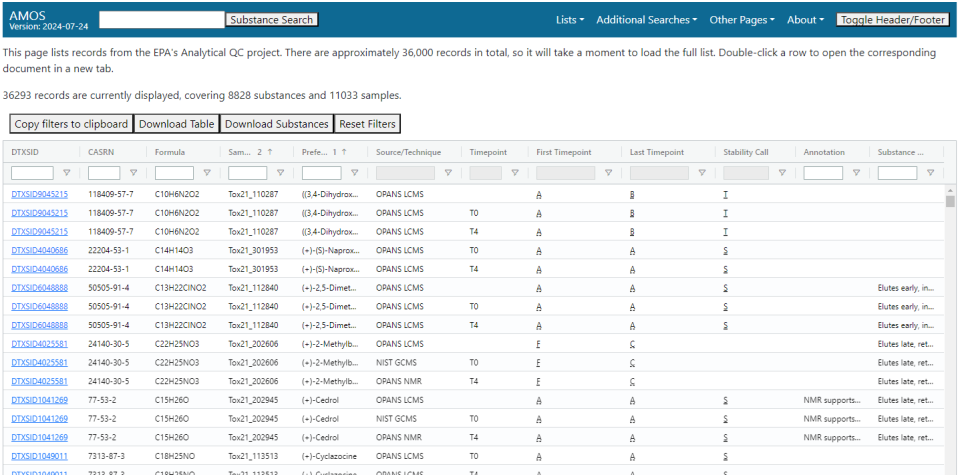Expand the Lists dropdown menu
Viewport: 960px width, 475px height.
(x=570, y=20)
